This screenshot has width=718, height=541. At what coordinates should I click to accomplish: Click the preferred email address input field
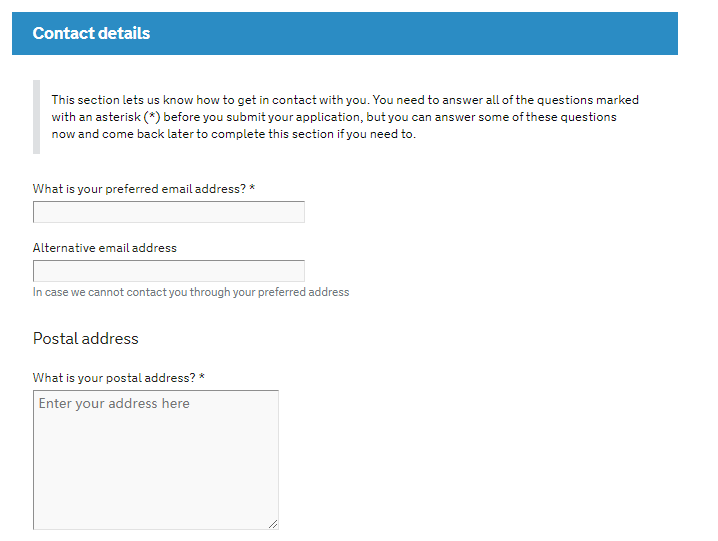tap(168, 212)
